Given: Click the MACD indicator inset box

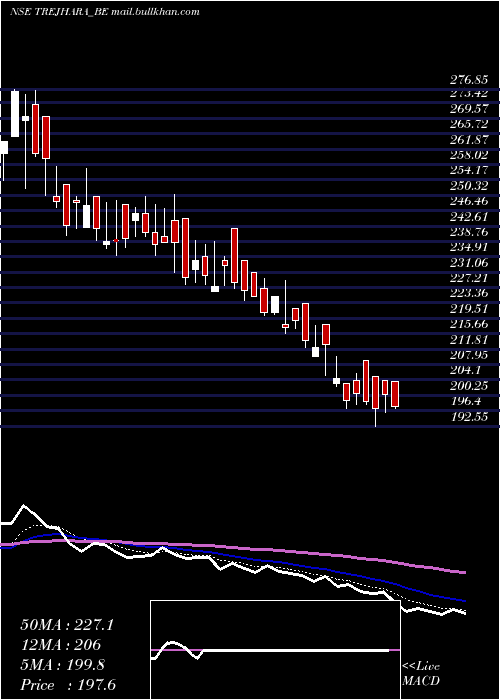Looking at the screenshot, I should (275, 650).
